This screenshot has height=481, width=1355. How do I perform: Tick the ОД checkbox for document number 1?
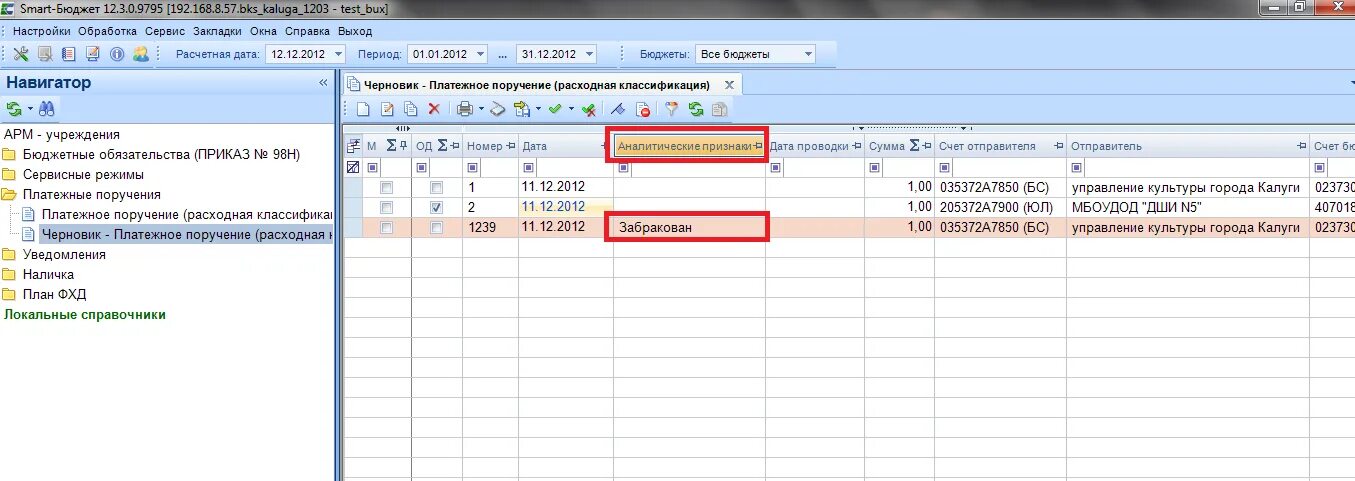coord(436,187)
